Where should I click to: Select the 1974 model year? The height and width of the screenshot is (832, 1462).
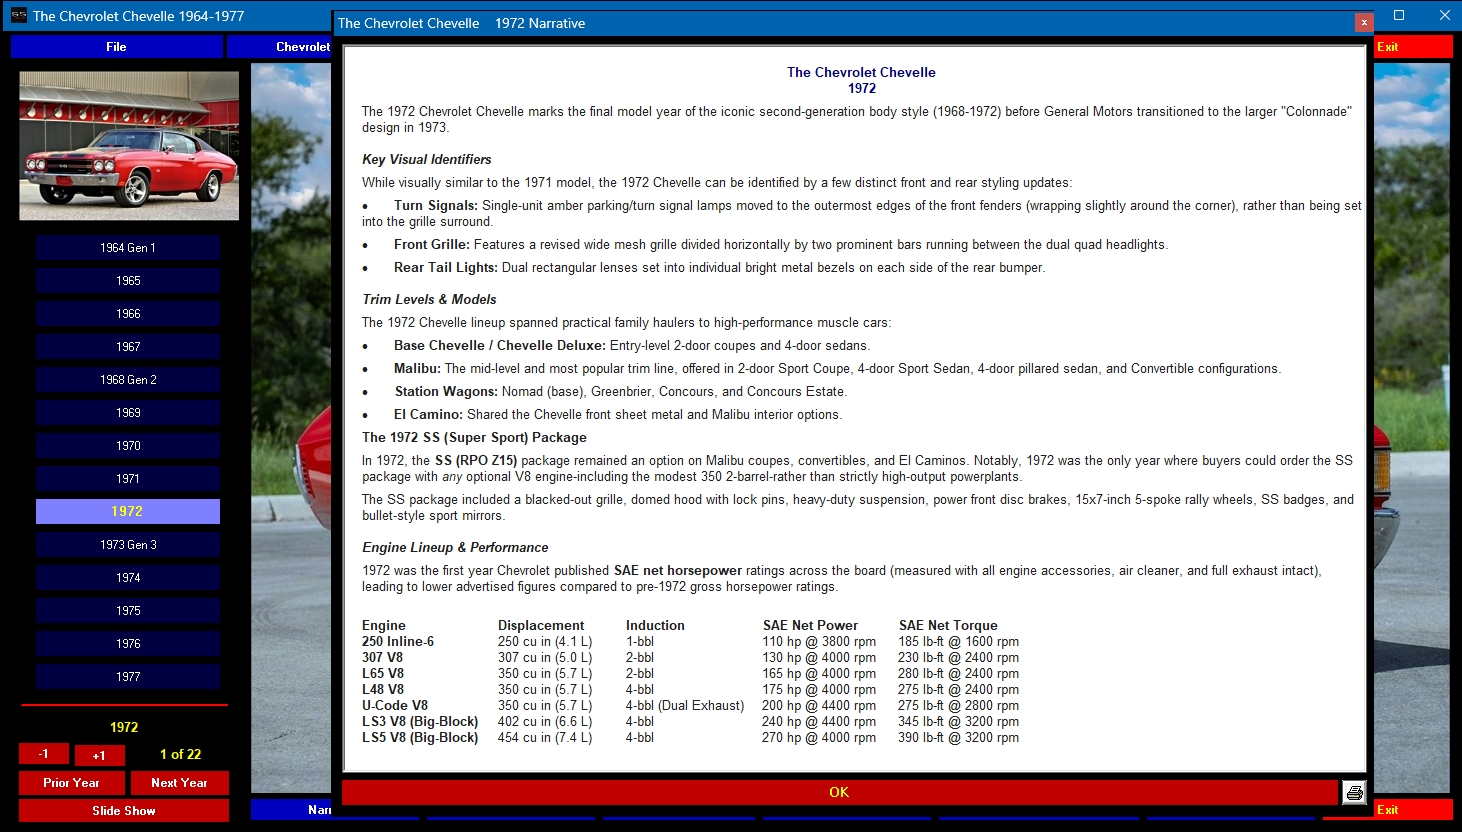[128, 578]
